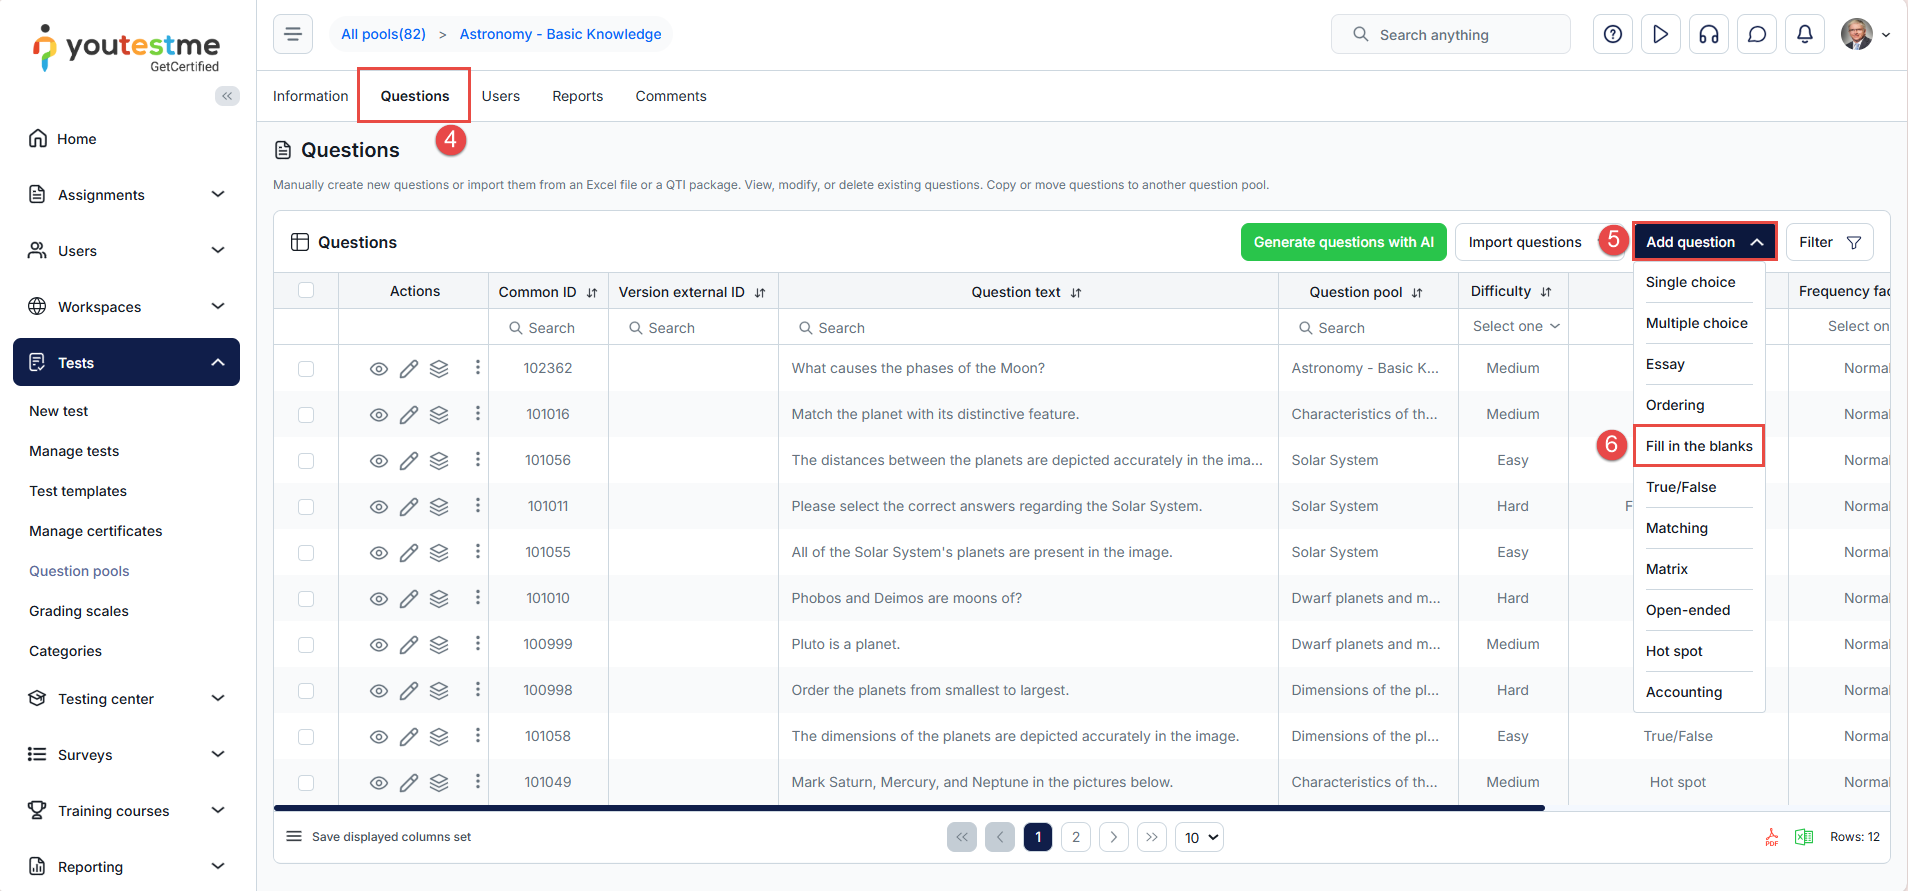This screenshot has width=1908, height=891.
Task: Click the headset support icon
Action: tap(1708, 34)
